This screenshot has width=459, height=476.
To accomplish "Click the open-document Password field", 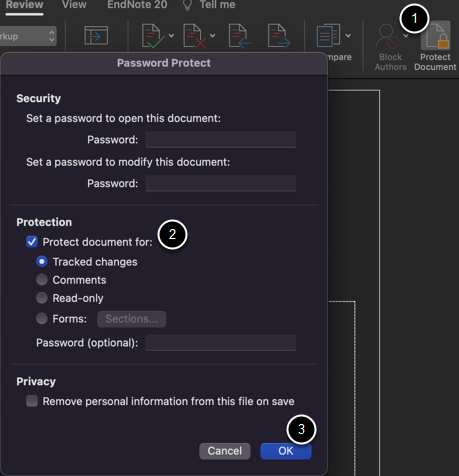I will pyautogui.click(x=221, y=140).
